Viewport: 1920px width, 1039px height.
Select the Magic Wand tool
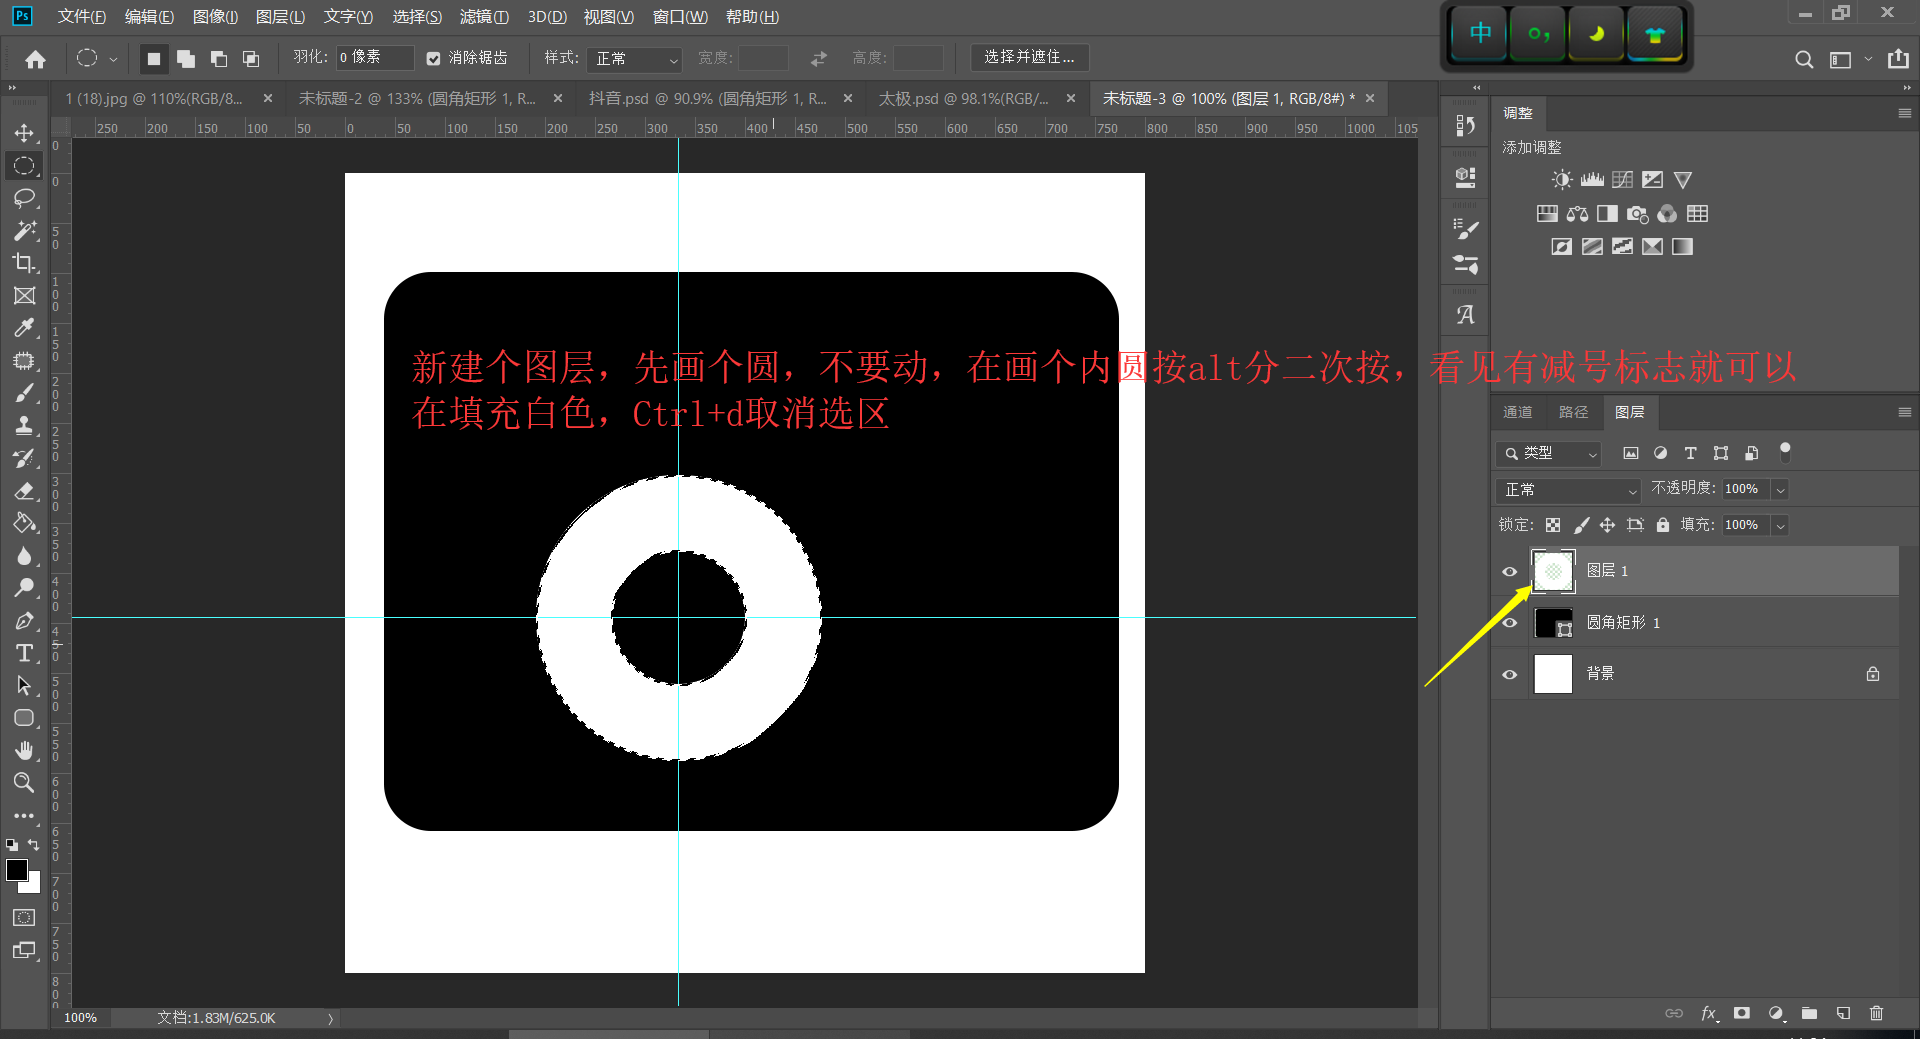point(24,230)
